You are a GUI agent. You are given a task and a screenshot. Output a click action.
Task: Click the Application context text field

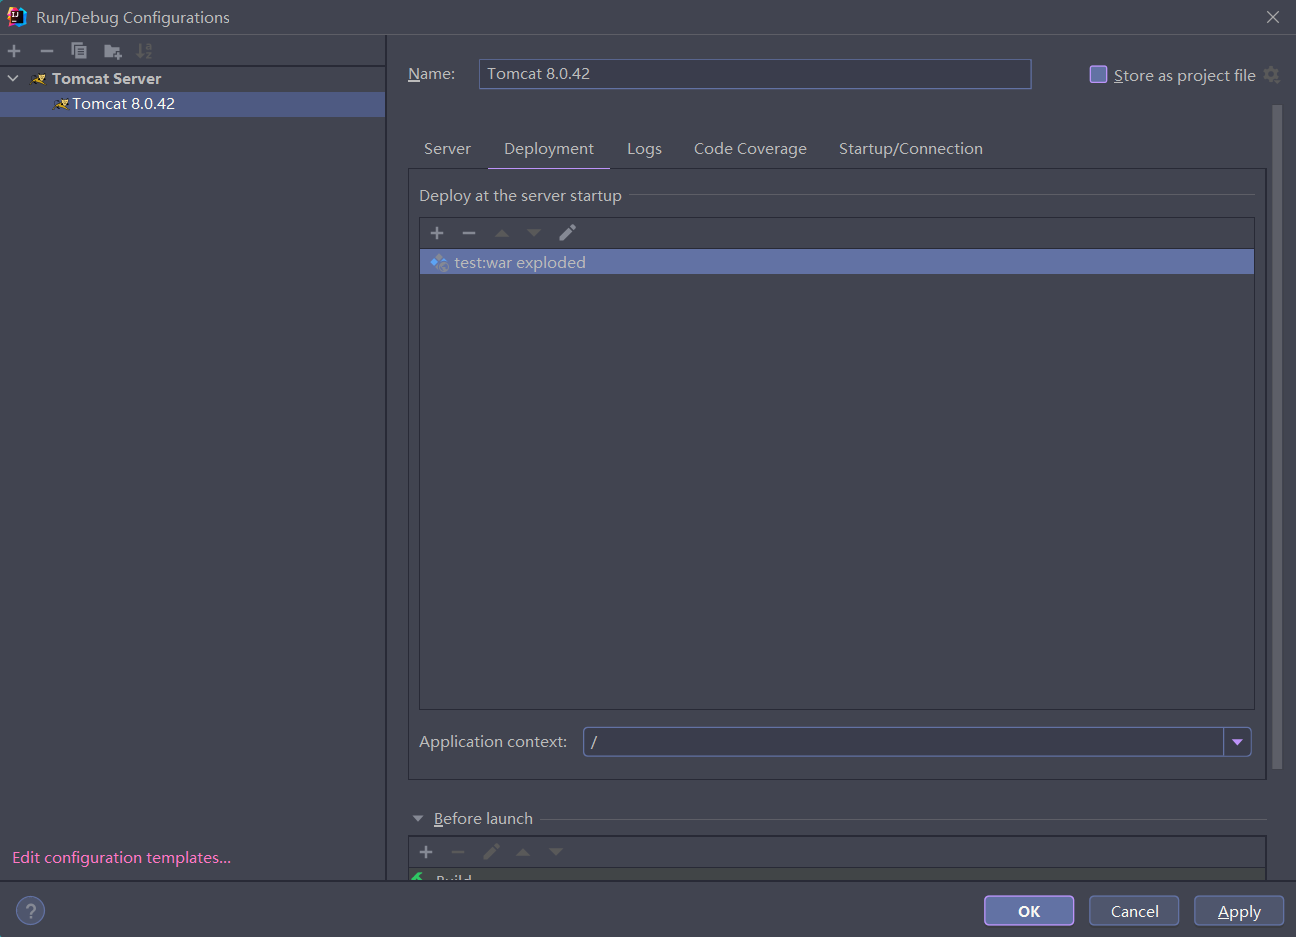pos(904,742)
